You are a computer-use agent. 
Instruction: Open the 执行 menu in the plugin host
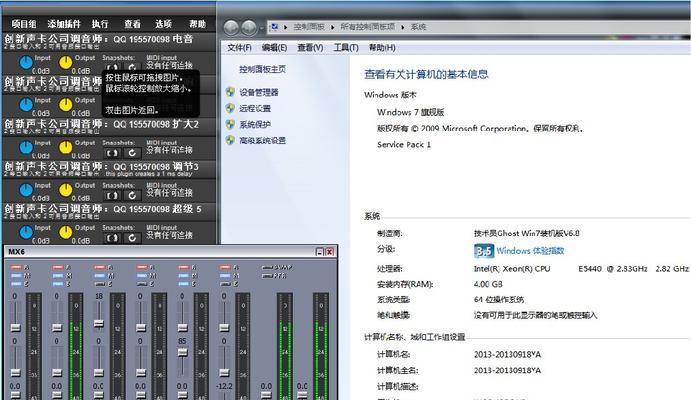[100, 24]
